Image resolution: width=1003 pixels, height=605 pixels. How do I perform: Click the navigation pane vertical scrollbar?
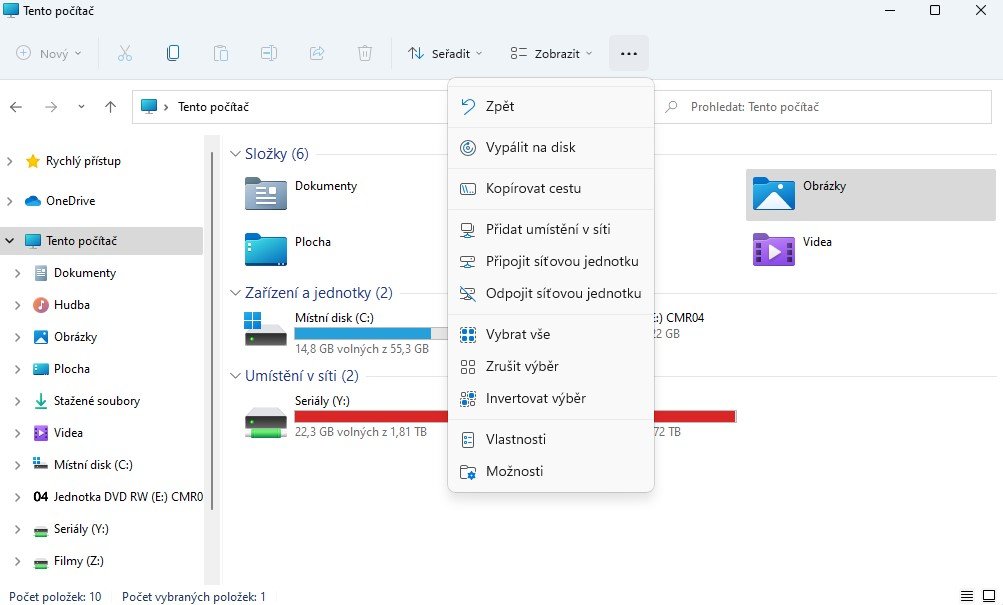pyautogui.click(x=212, y=329)
